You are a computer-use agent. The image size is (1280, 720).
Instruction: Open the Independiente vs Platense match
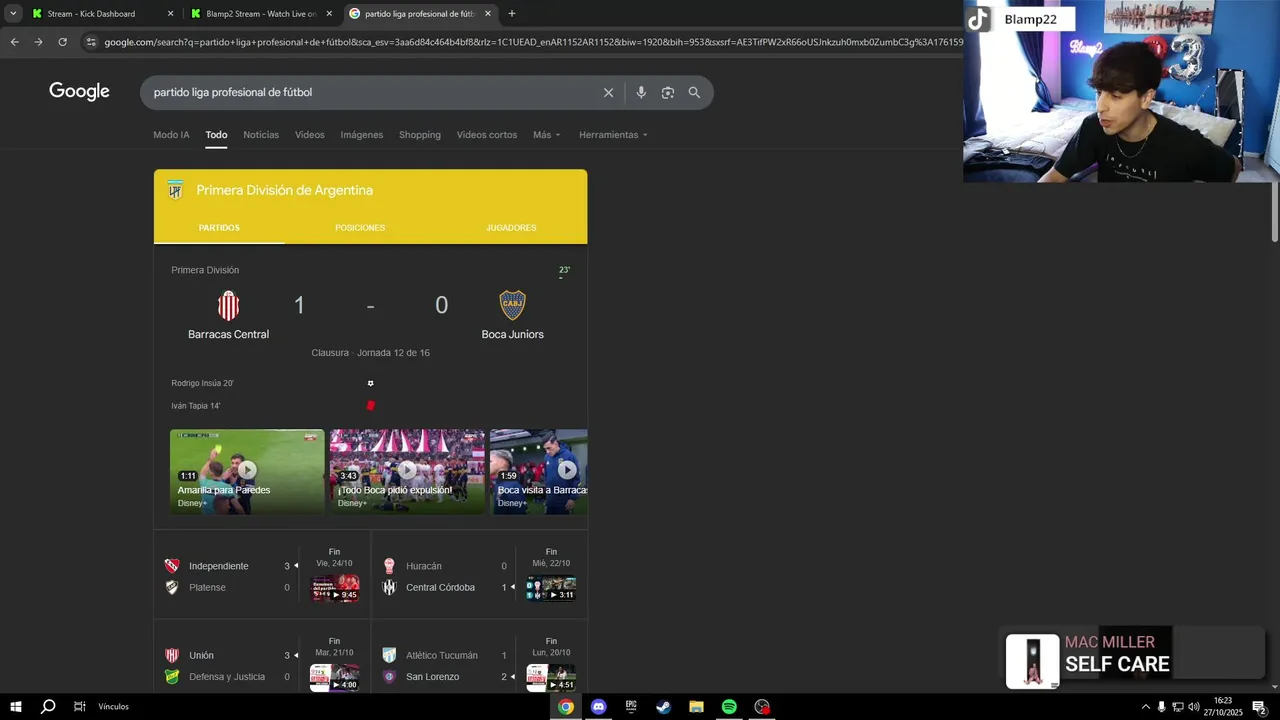(262, 576)
